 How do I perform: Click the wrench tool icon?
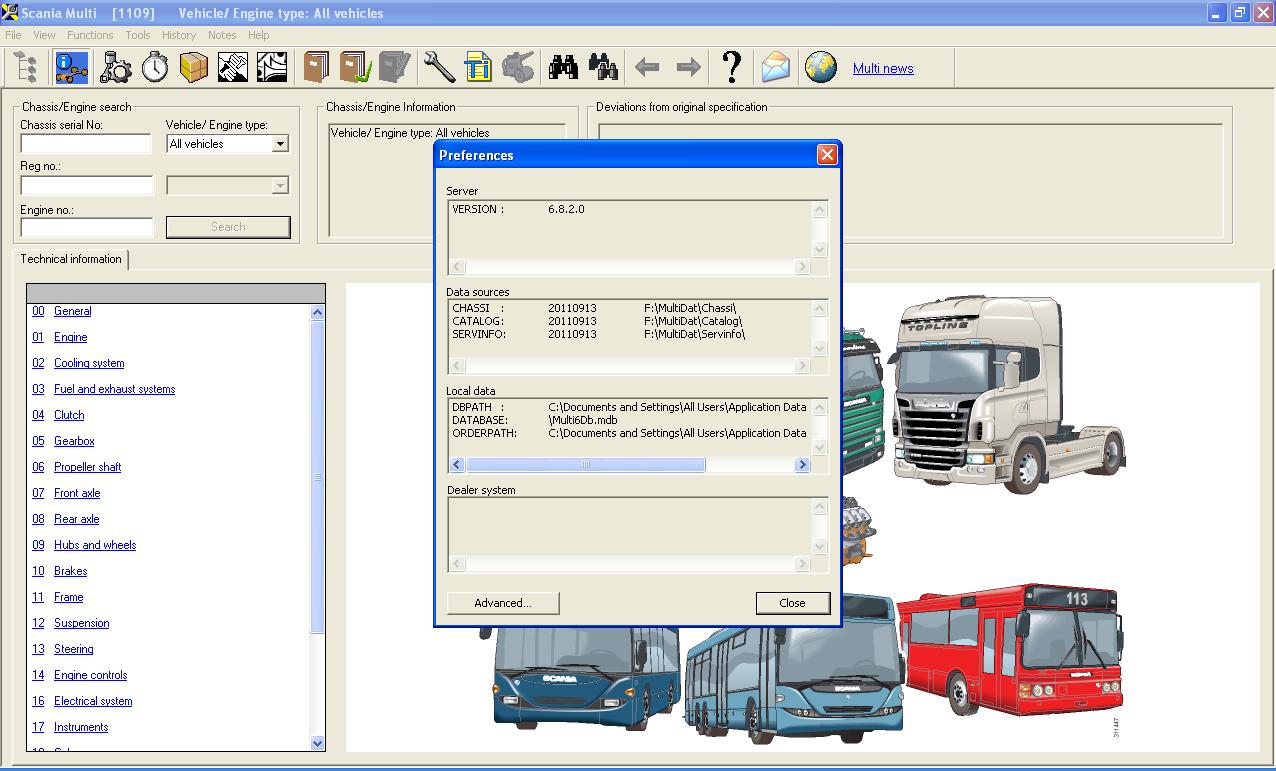(x=439, y=68)
